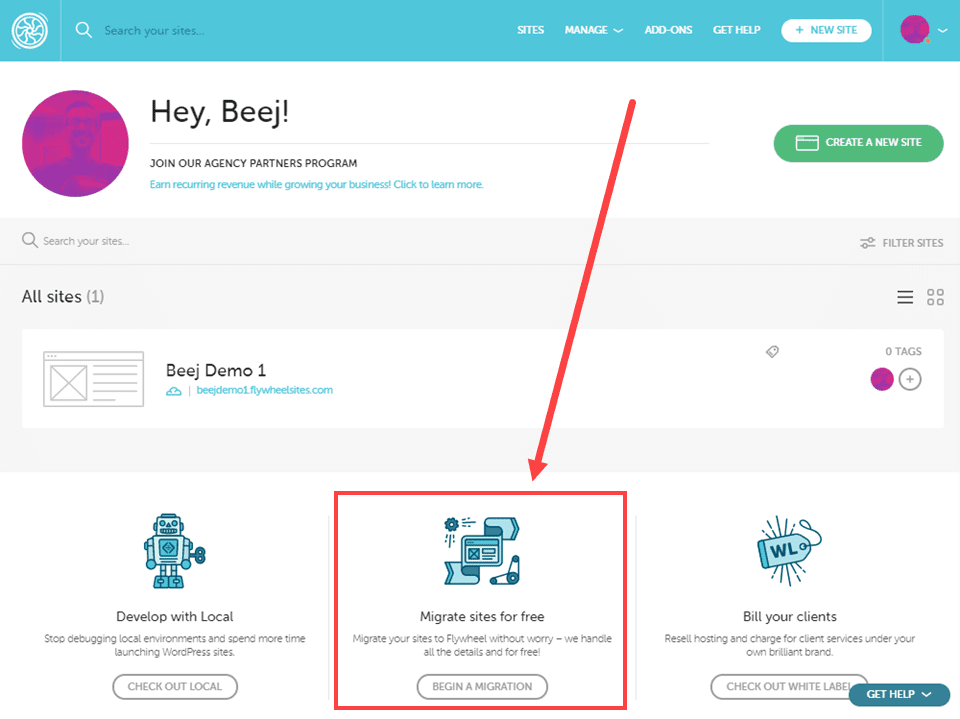Screen dimensions: 960x719
Task: Open the MANAGE dropdown
Action: click(593, 30)
